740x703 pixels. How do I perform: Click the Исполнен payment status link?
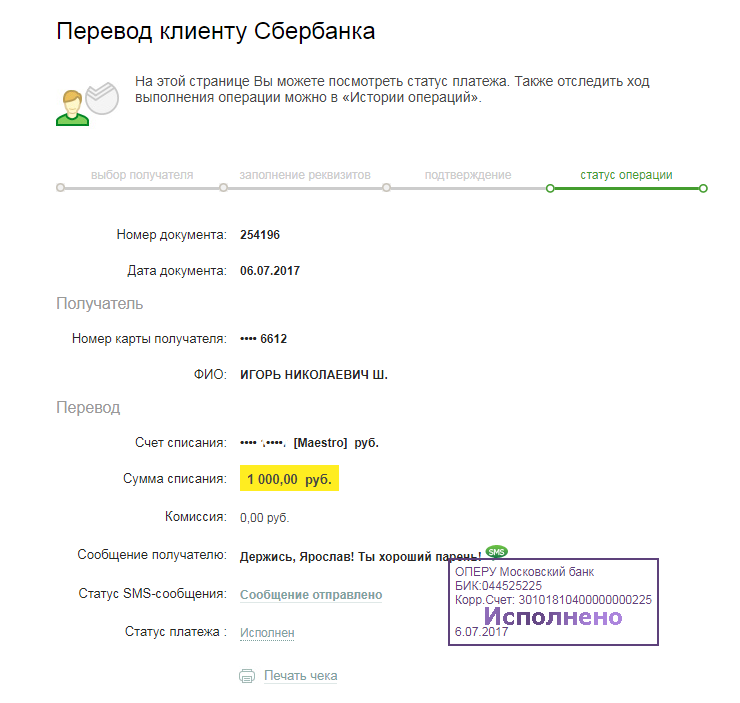[x=267, y=632]
